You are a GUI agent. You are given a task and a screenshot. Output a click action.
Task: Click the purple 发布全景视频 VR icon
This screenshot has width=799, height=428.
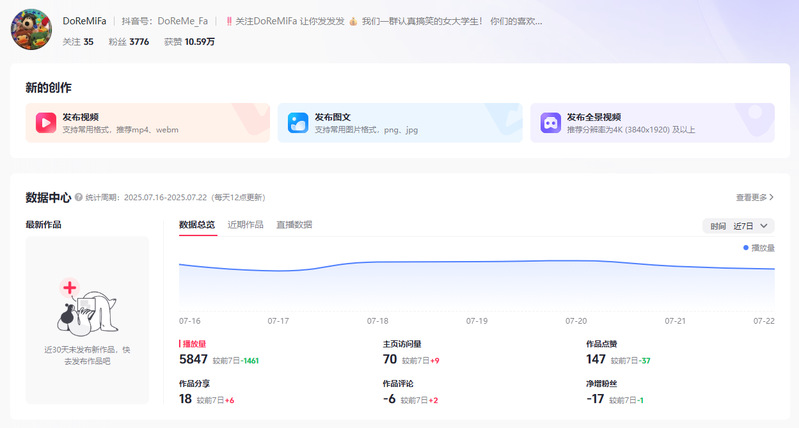pyautogui.click(x=550, y=122)
